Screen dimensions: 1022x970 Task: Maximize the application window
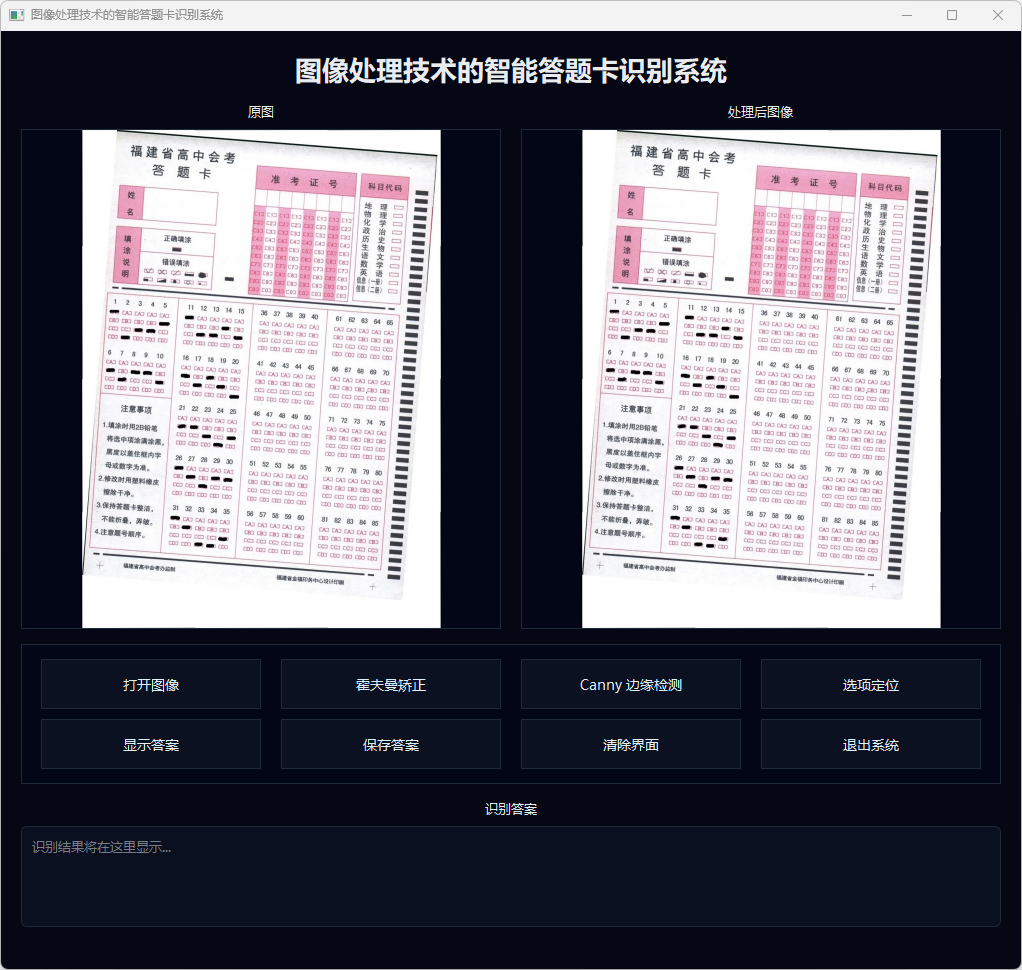[x=952, y=15]
